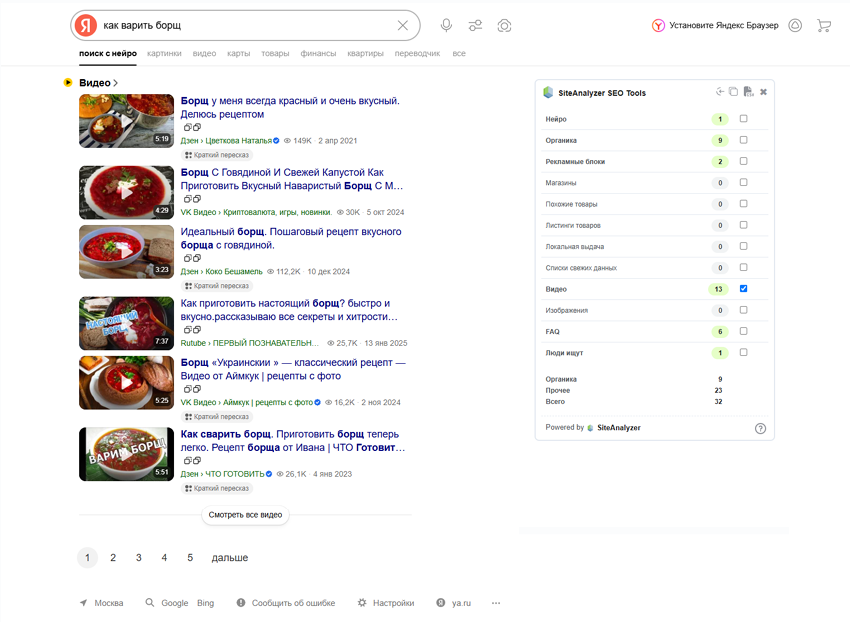
Task: Enable the Органика checkbox
Action: pyautogui.click(x=743, y=140)
